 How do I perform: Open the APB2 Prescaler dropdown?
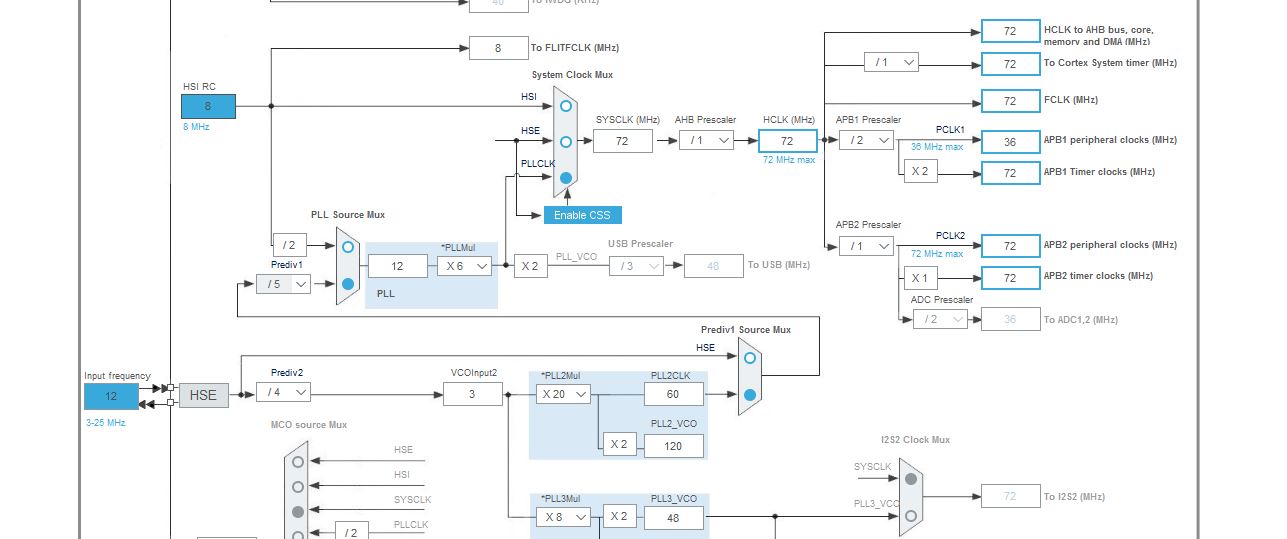866,245
